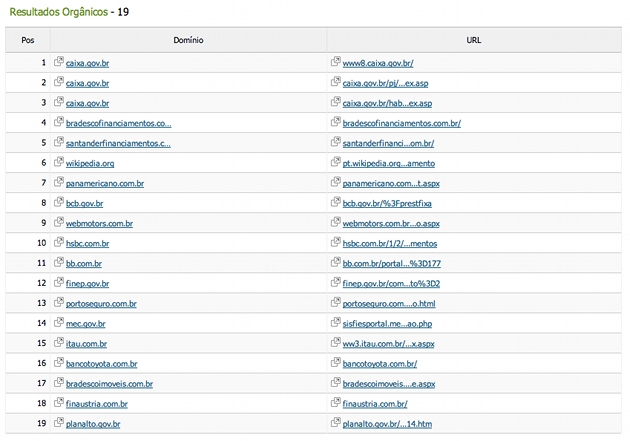Viewport: 630px width, 441px height.
Task: Open webmotors.com.br domain link
Action: point(99,224)
